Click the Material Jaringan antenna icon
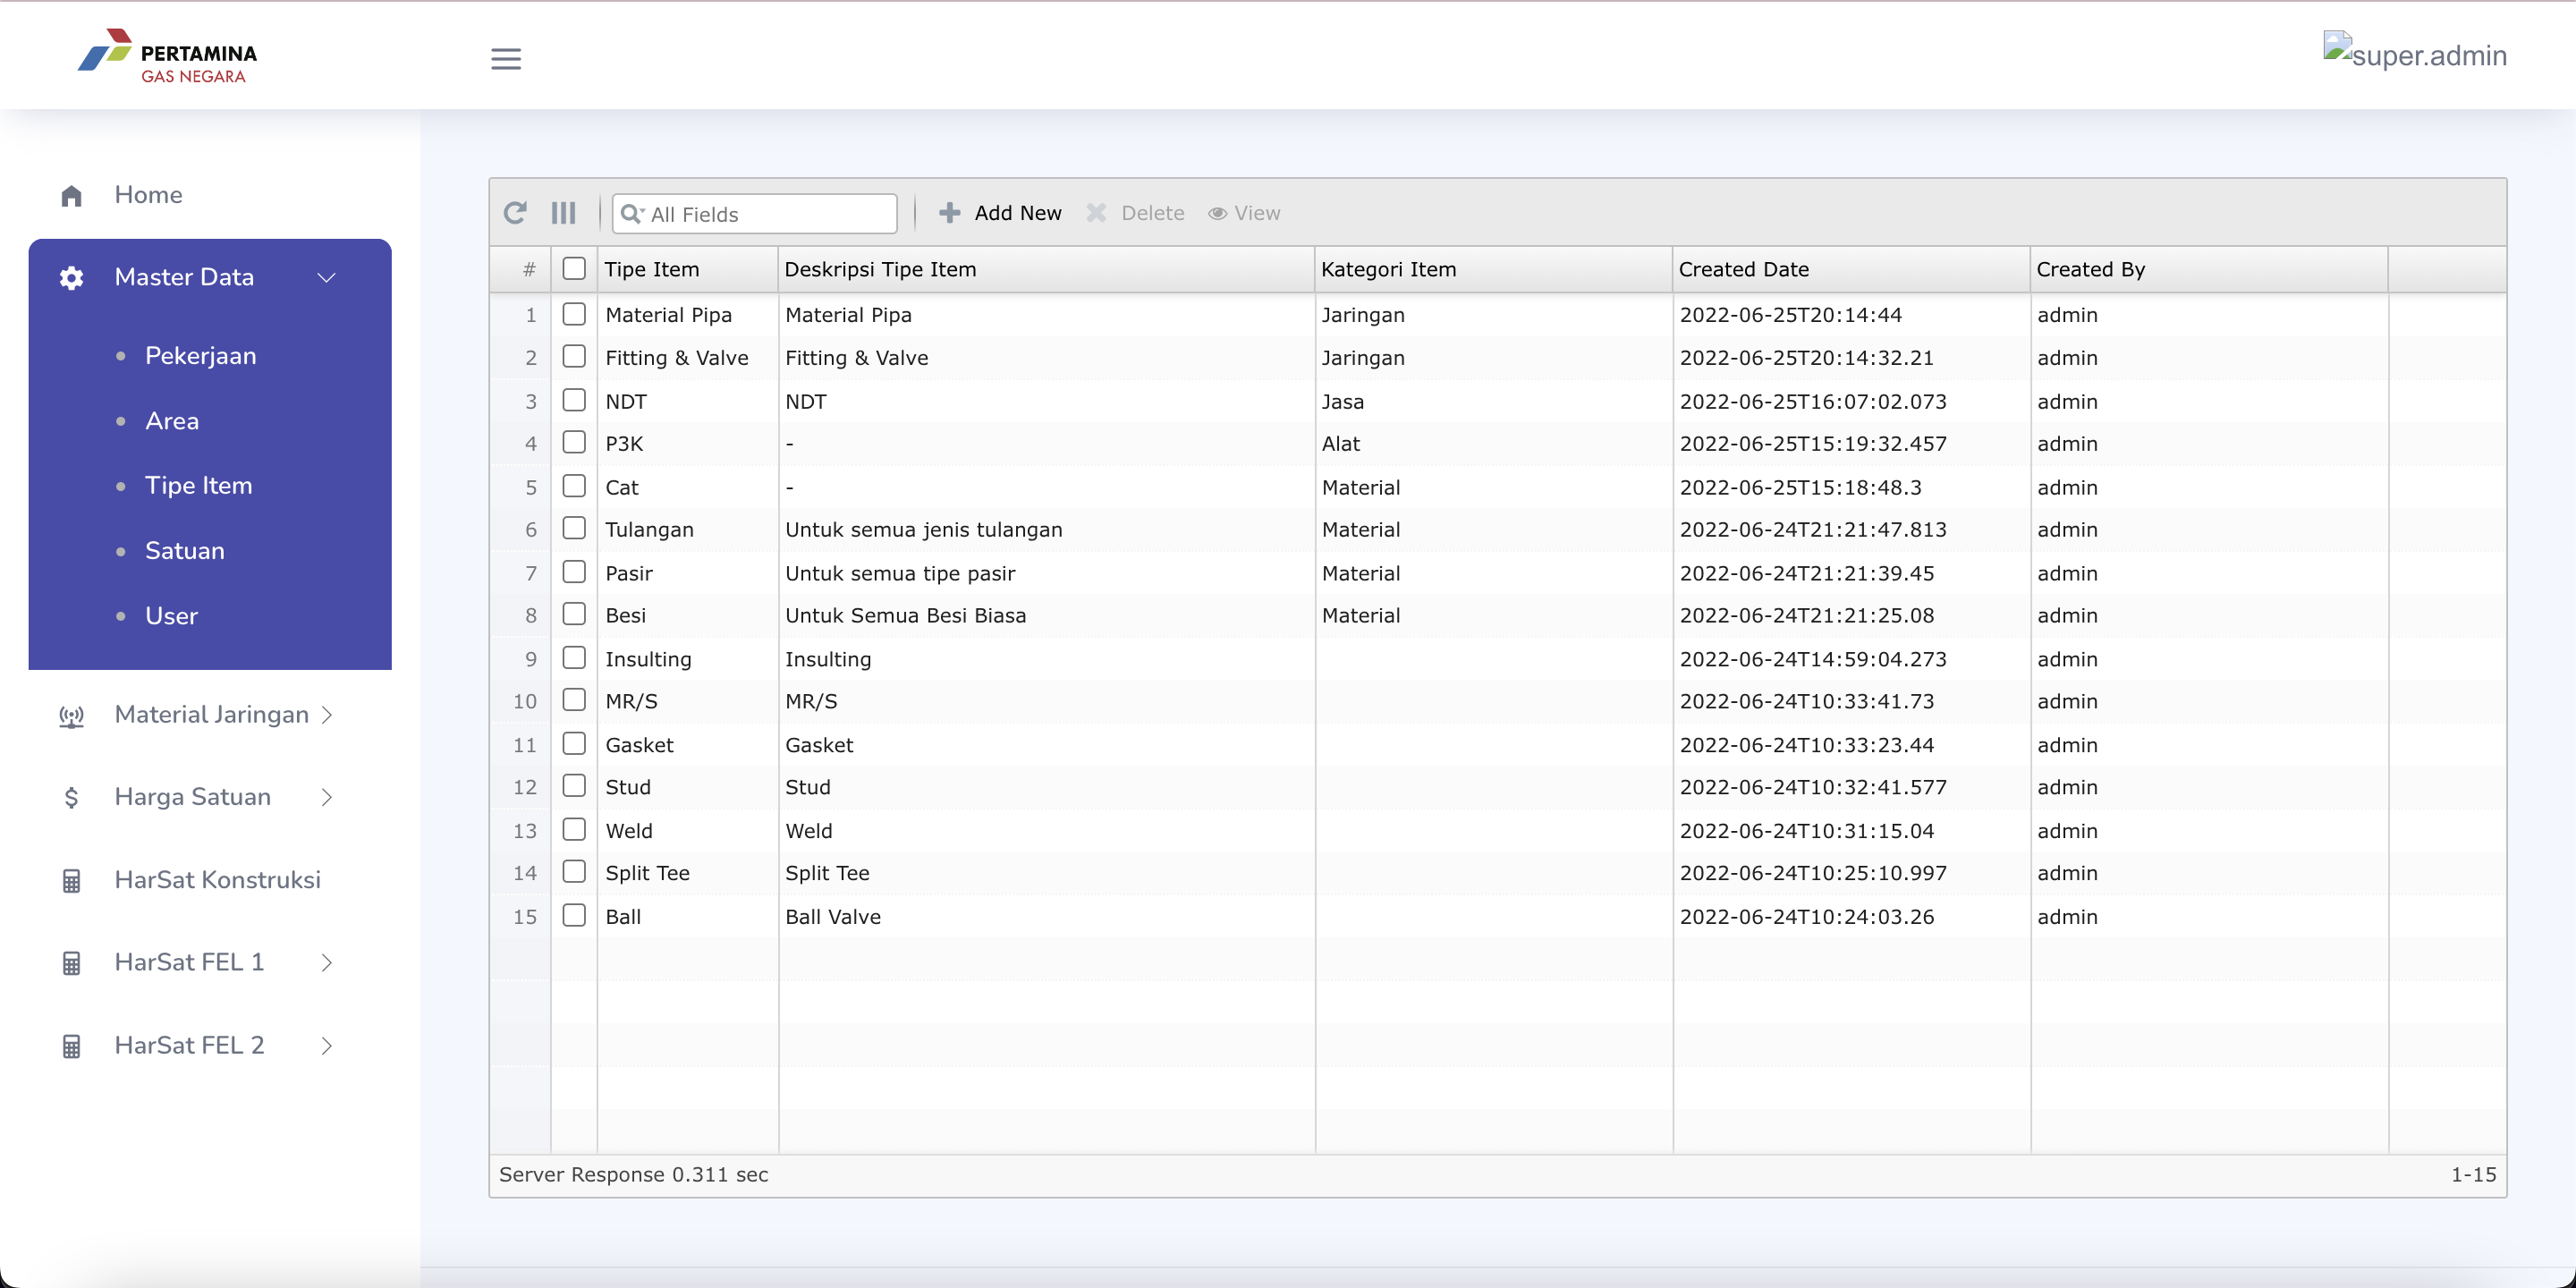This screenshot has height=1288, width=2576. [71, 716]
